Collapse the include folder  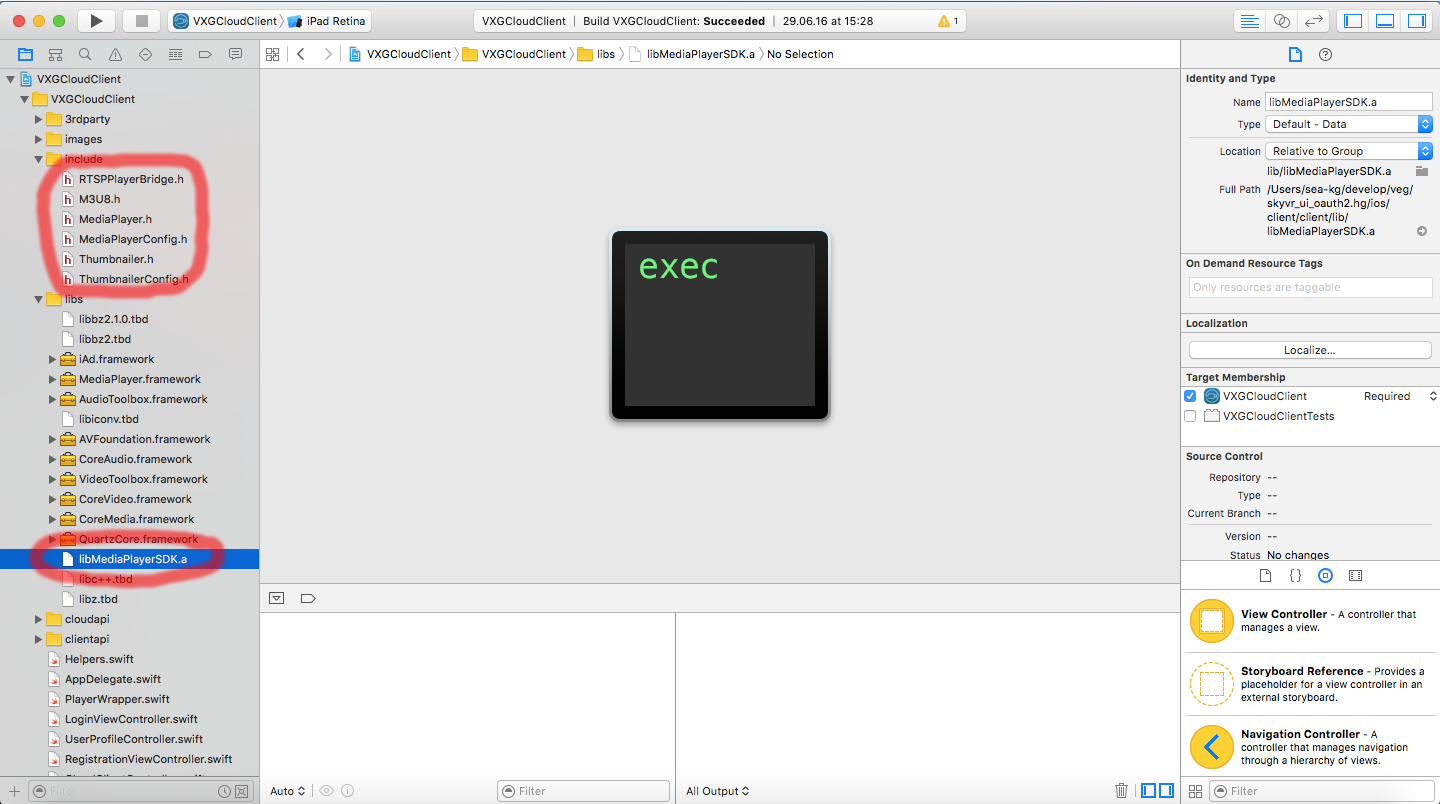tap(39, 159)
